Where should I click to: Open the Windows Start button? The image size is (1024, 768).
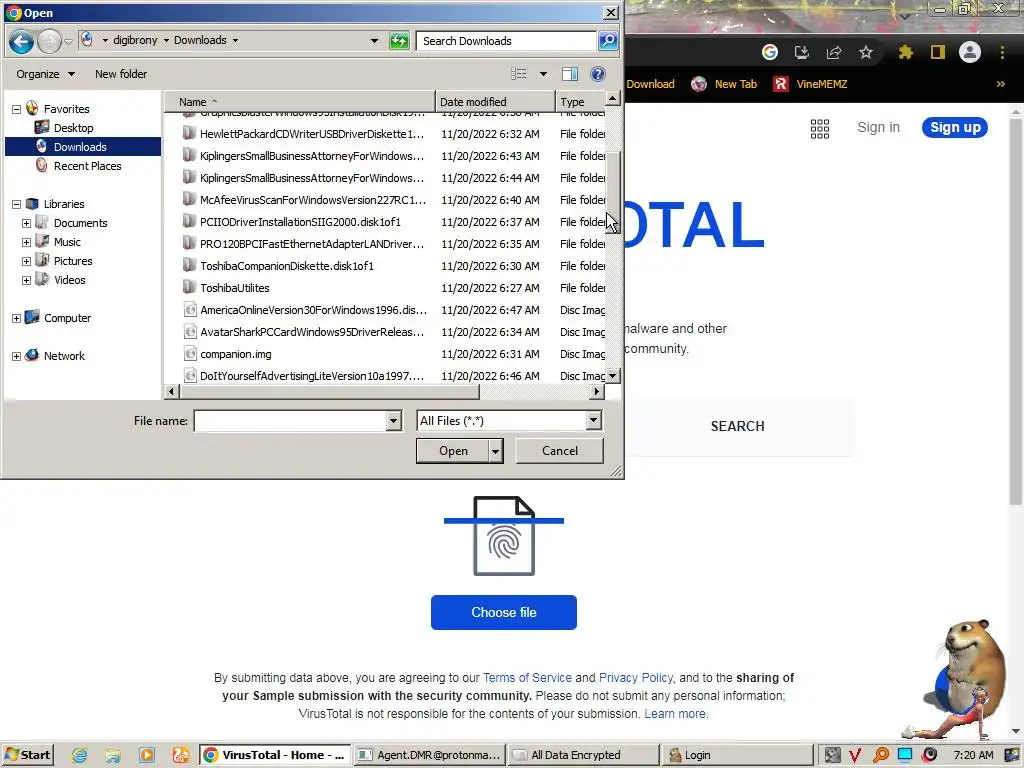click(x=27, y=755)
